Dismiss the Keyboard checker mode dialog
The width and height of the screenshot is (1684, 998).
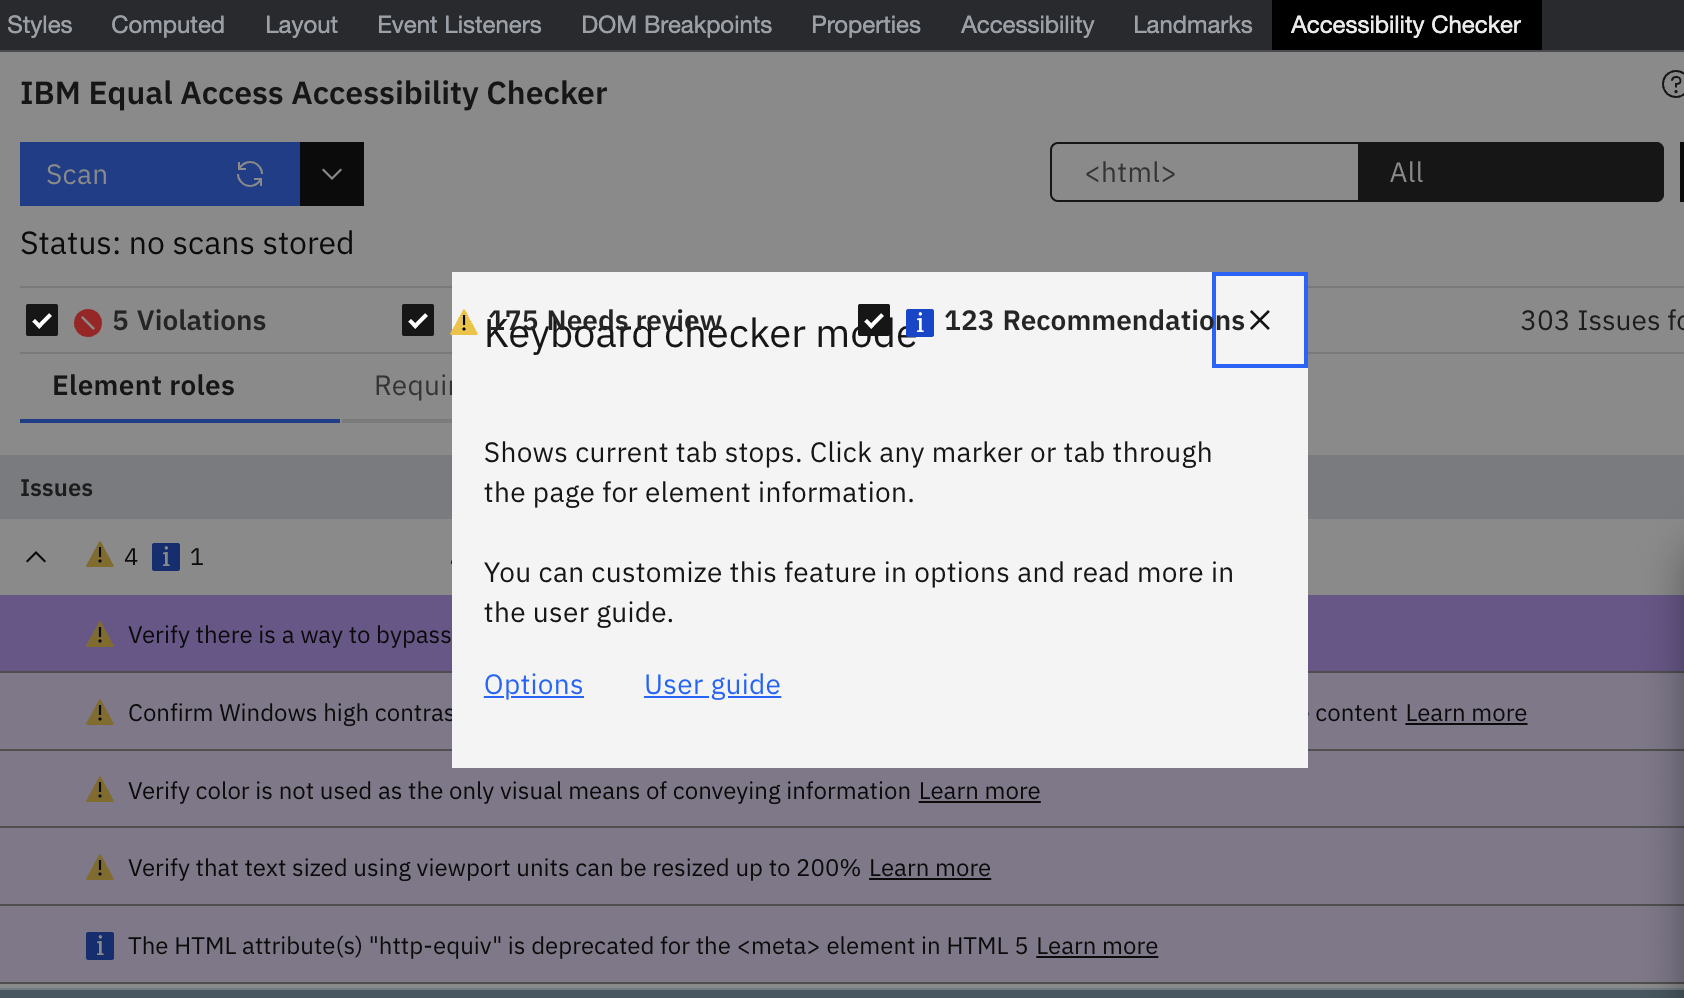1259,320
